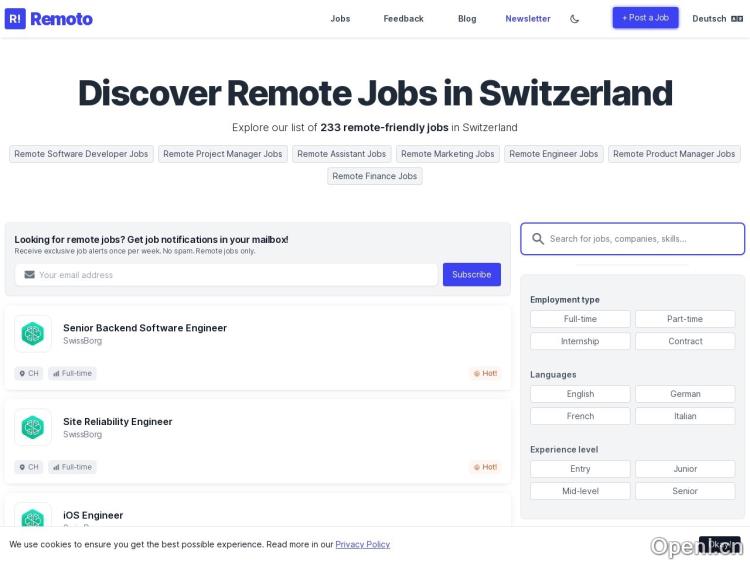Click Hot! badge on Senior Backend Software Engineer
This screenshot has width=750, height=562.
pyautogui.click(x=485, y=374)
